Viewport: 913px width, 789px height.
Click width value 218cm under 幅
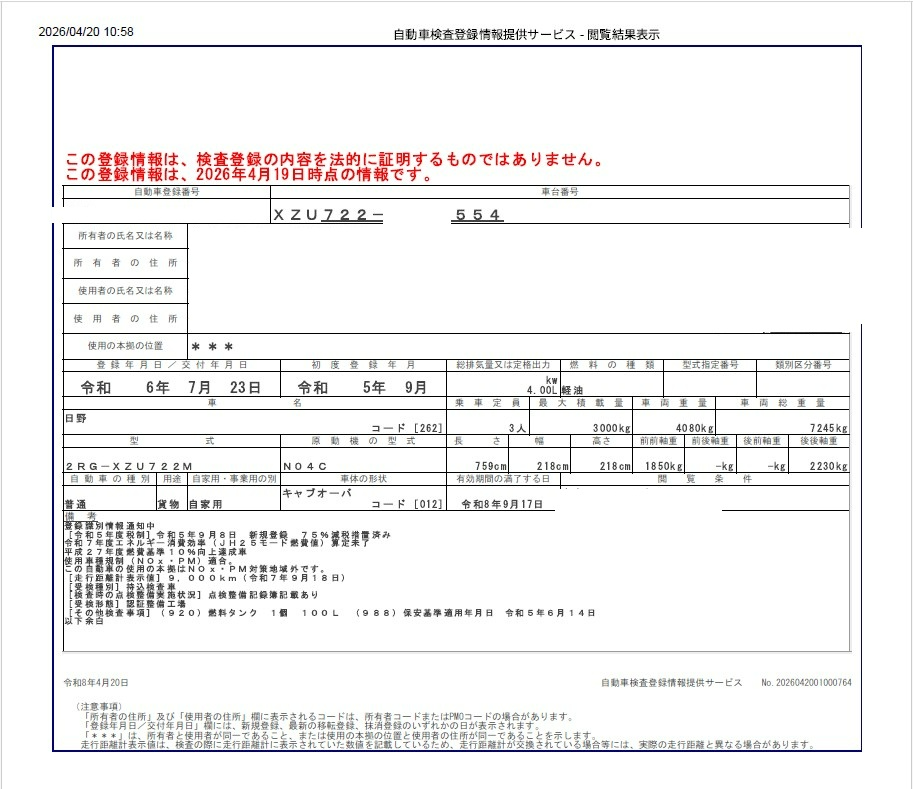point(553,466)
